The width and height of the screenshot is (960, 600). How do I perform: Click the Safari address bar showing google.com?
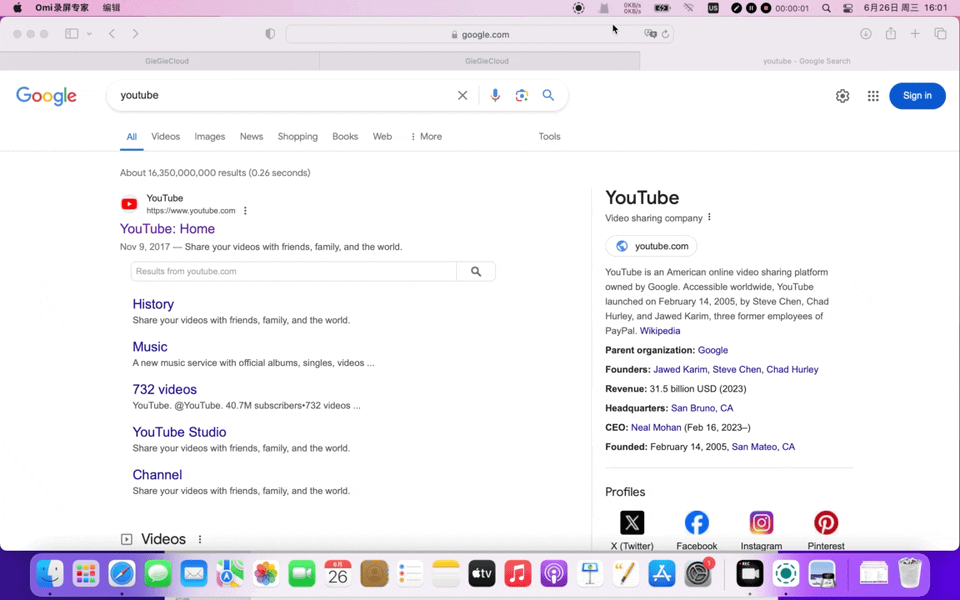click(x=480, y=34)
